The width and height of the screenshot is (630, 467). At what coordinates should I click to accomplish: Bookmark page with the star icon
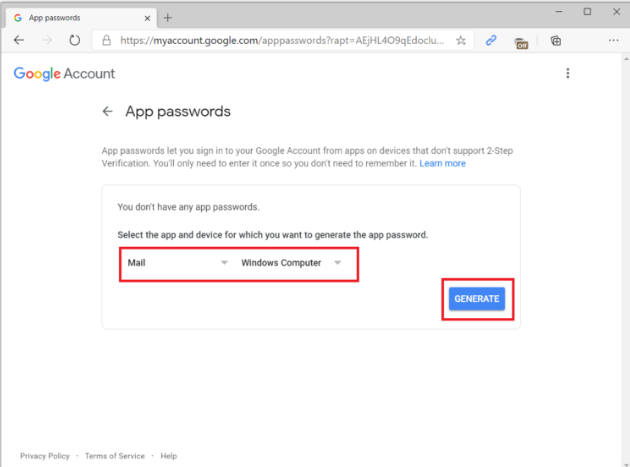(x=461, y=40)
